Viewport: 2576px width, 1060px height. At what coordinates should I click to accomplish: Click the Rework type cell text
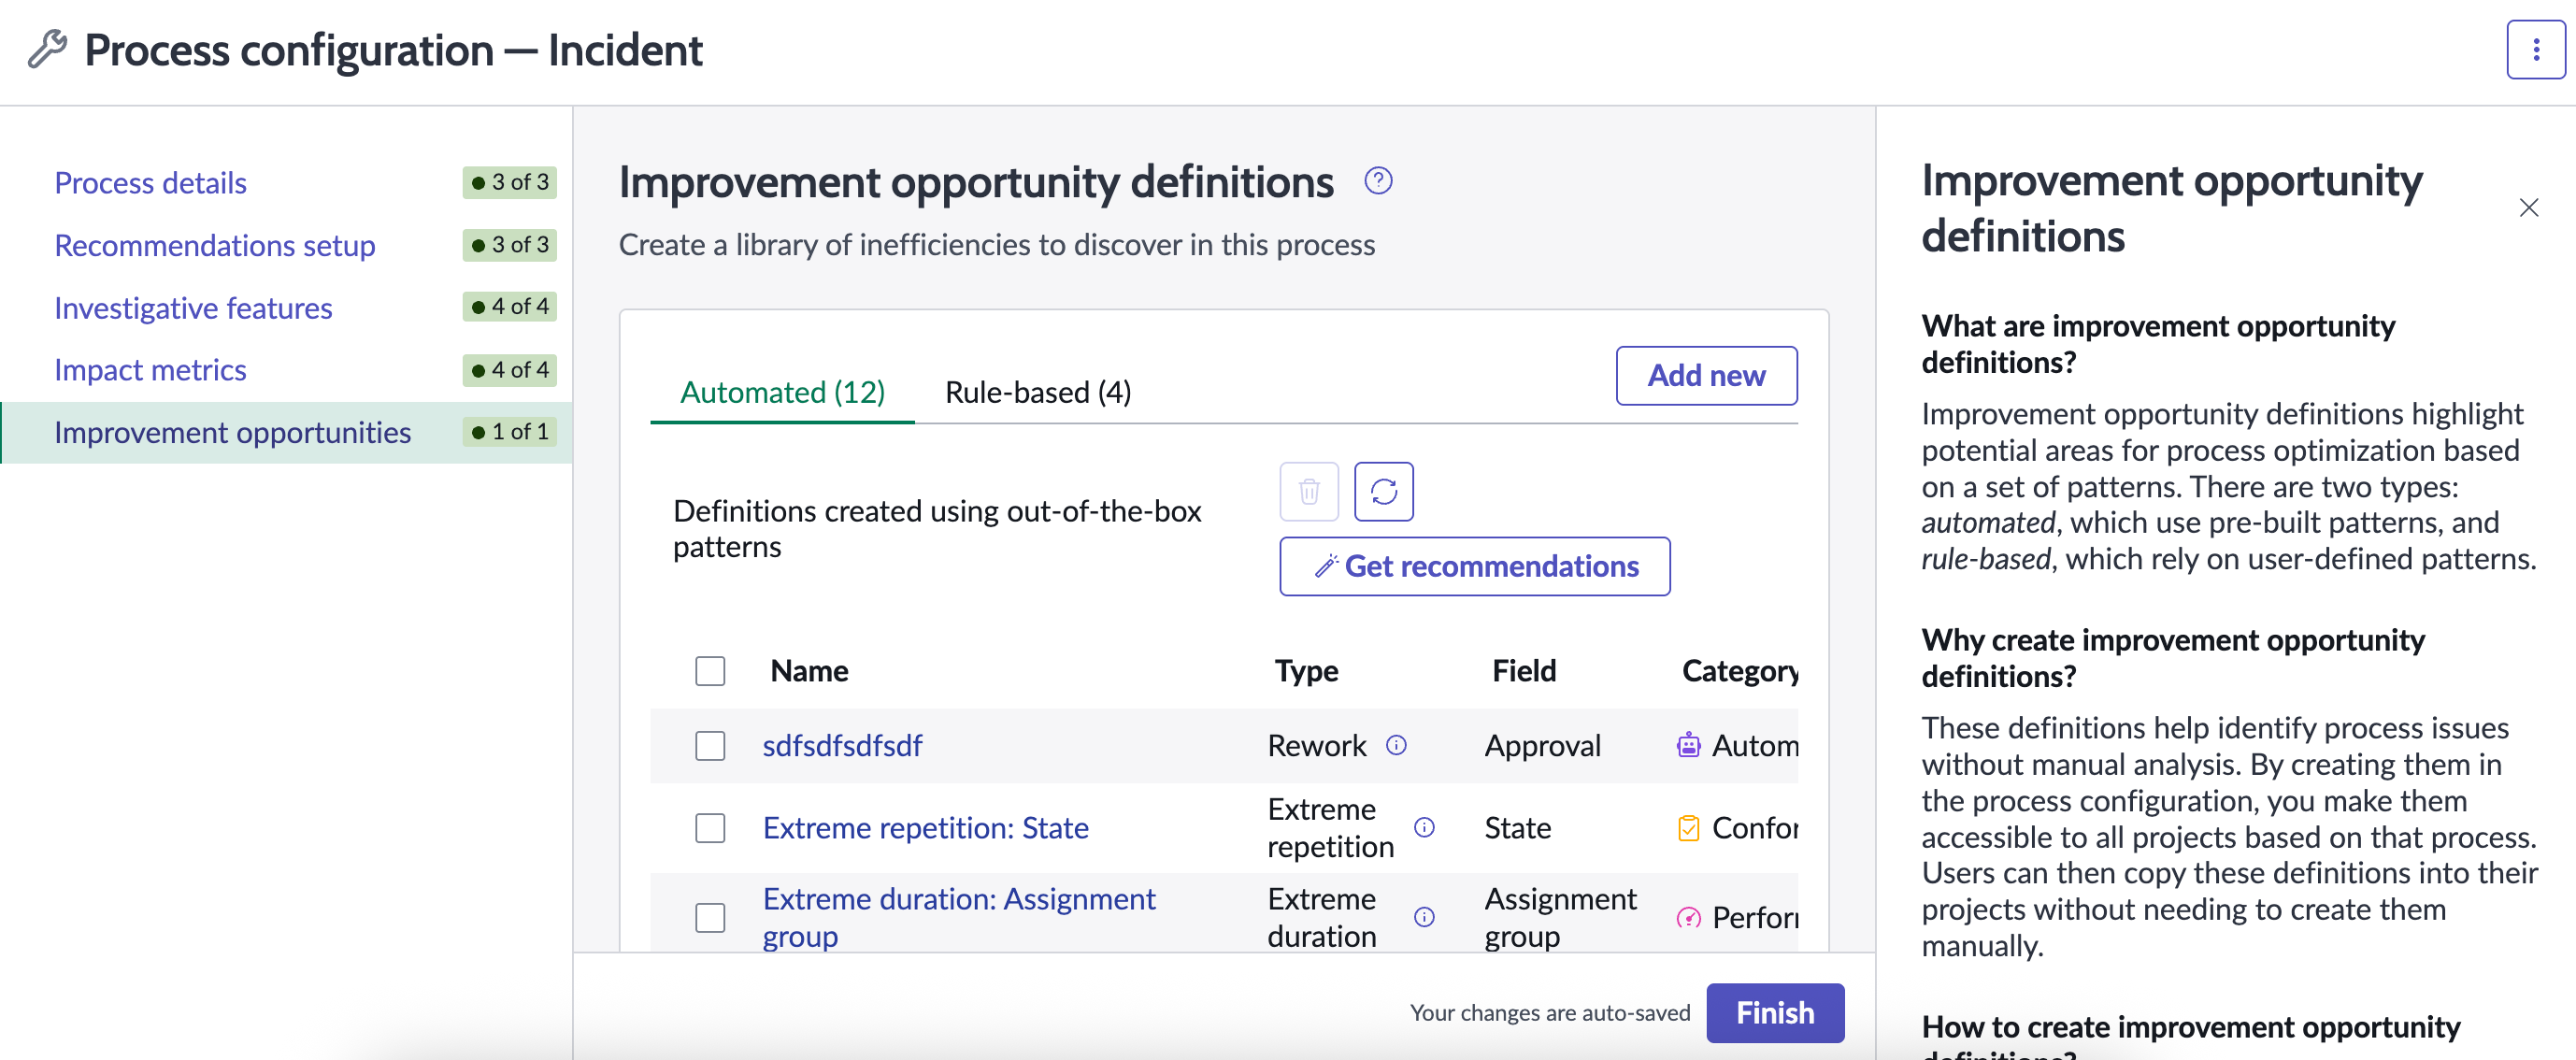coord(1316,745)
